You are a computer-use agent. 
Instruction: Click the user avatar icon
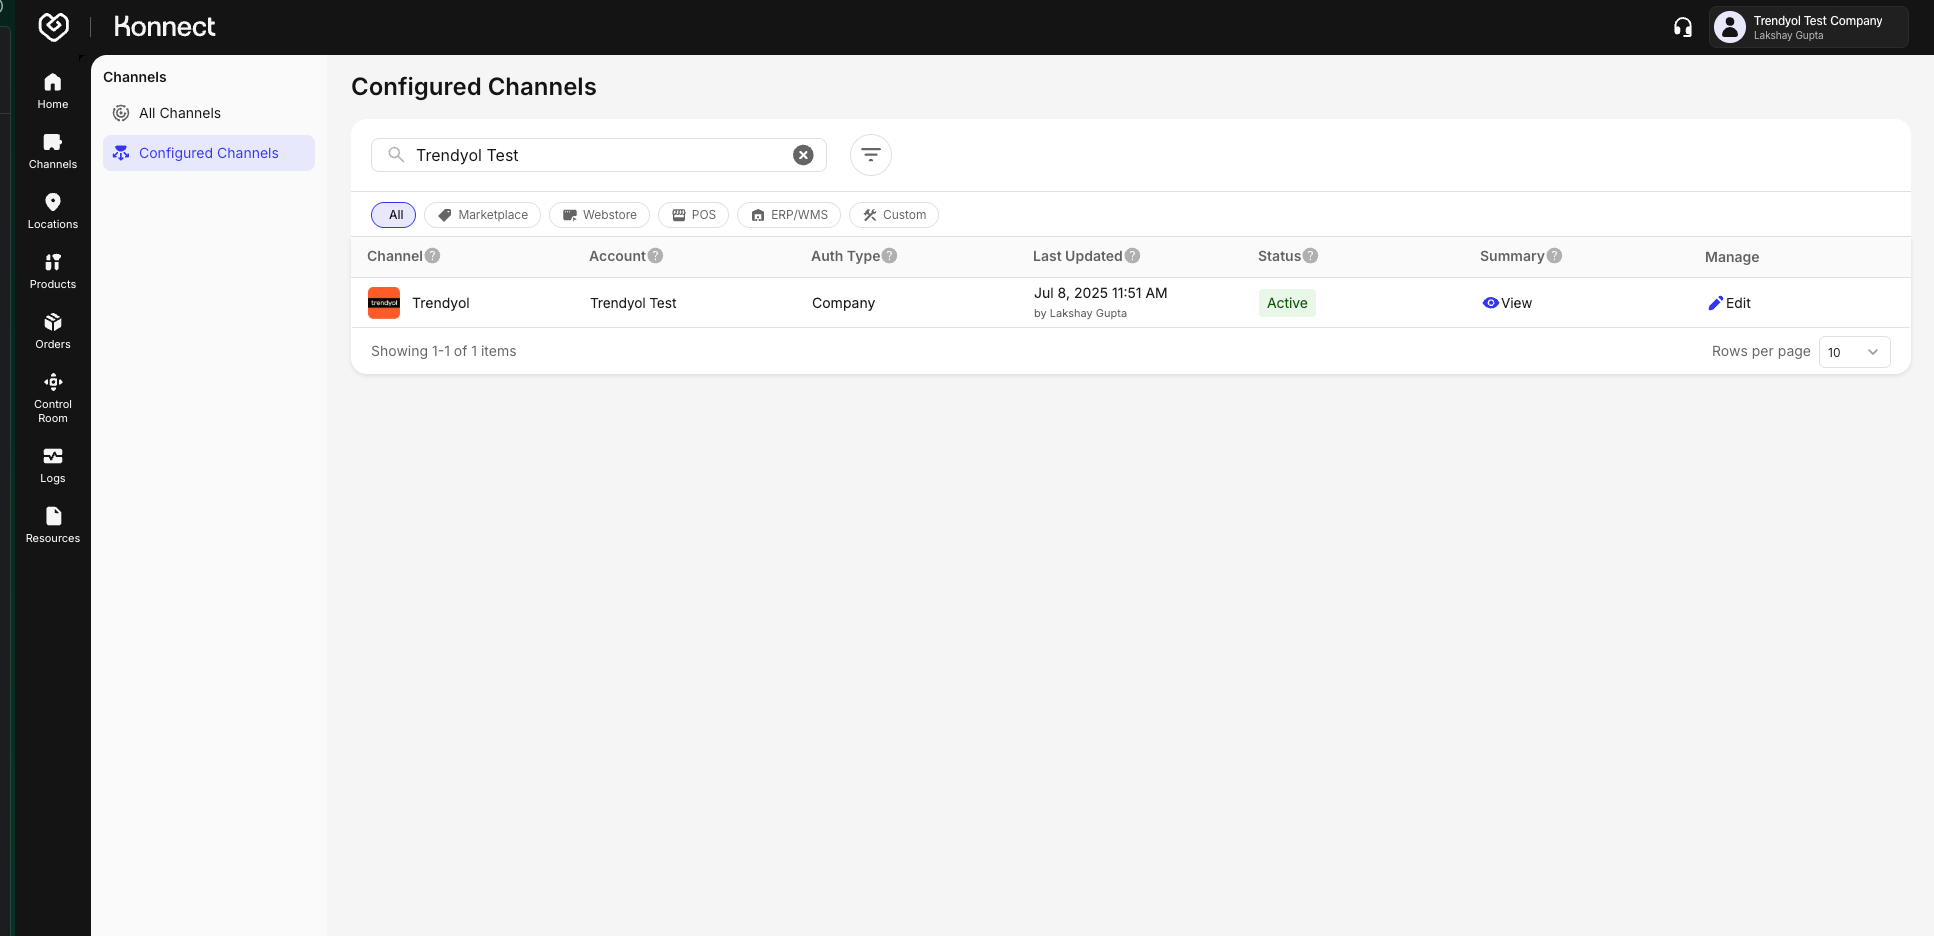(x=1730, y=27)
